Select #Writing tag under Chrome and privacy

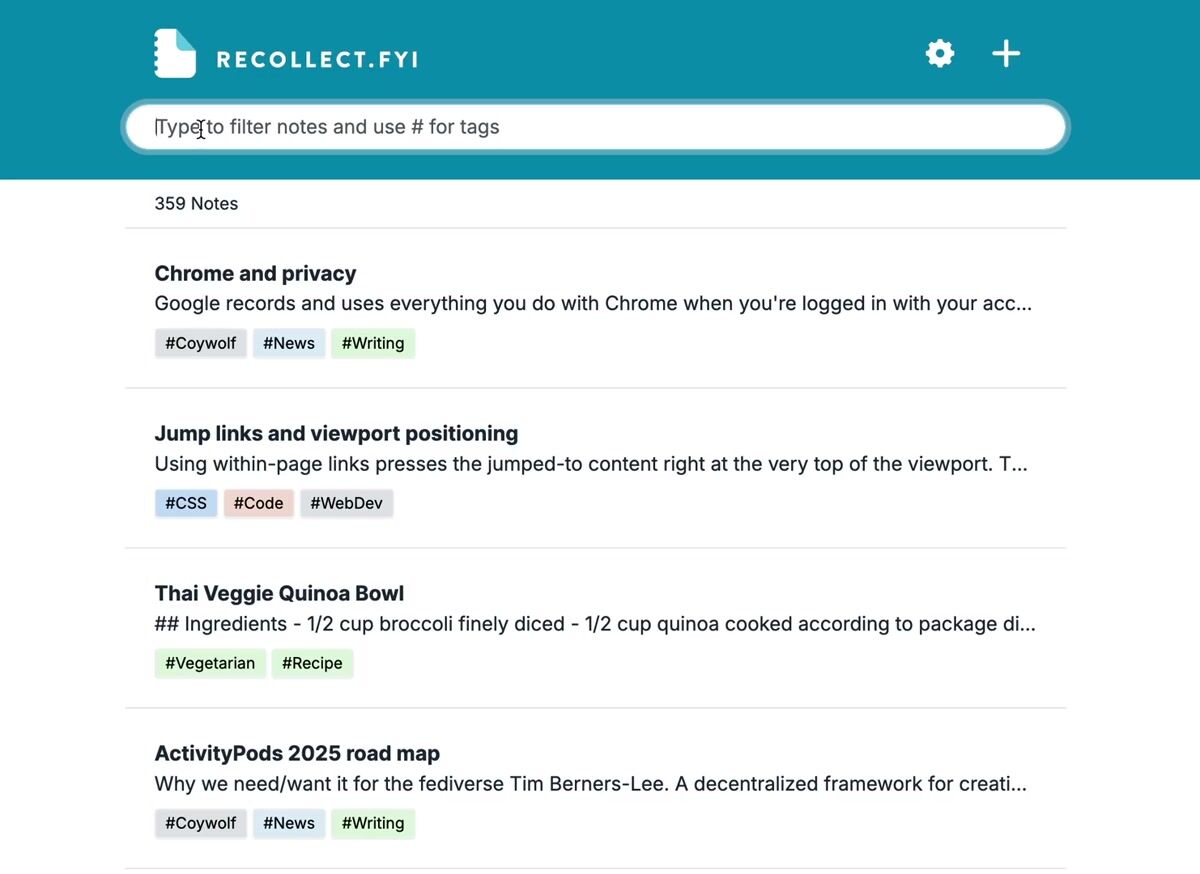click(x=373, y=343)
